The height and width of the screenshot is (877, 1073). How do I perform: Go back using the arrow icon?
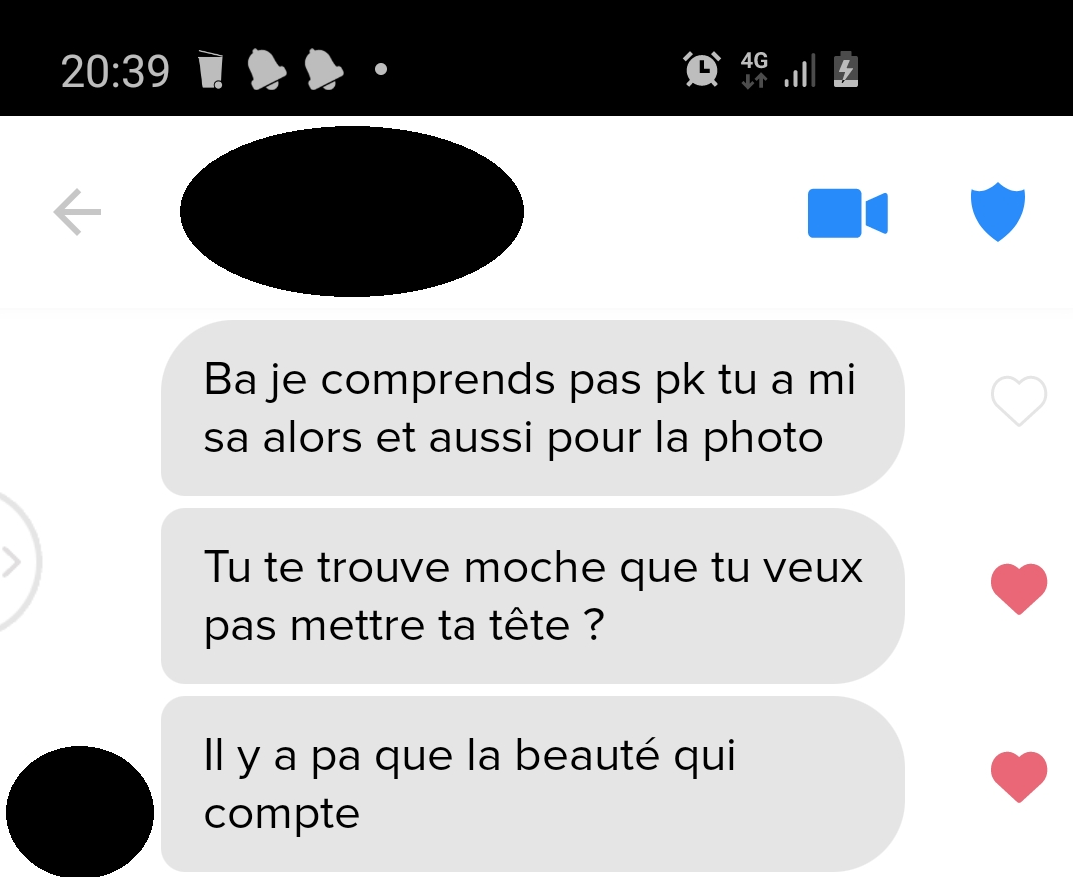point(77,212)
